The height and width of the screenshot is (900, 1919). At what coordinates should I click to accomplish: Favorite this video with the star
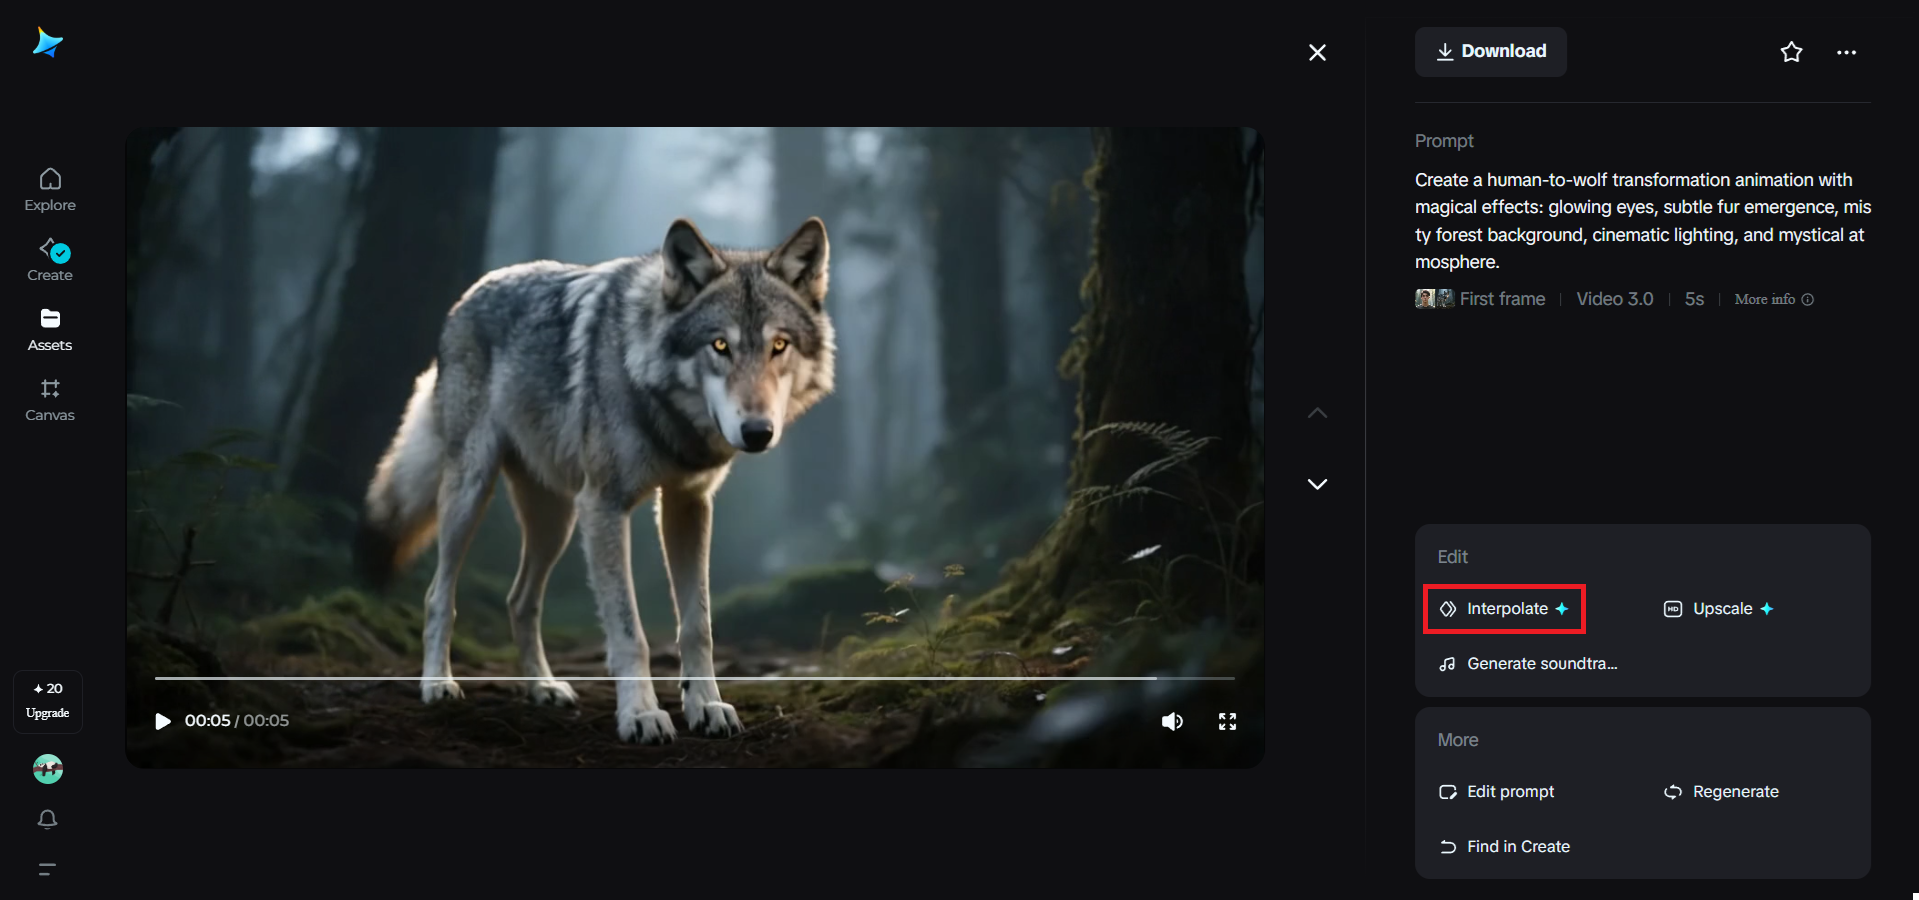tap(1791, 52)
